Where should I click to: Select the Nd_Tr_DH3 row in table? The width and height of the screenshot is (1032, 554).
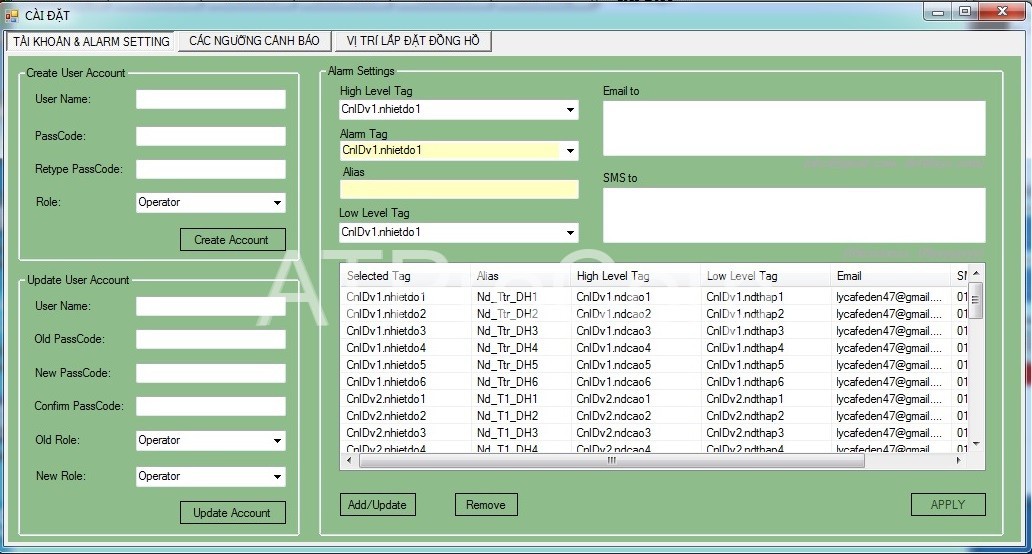(507, 331)
